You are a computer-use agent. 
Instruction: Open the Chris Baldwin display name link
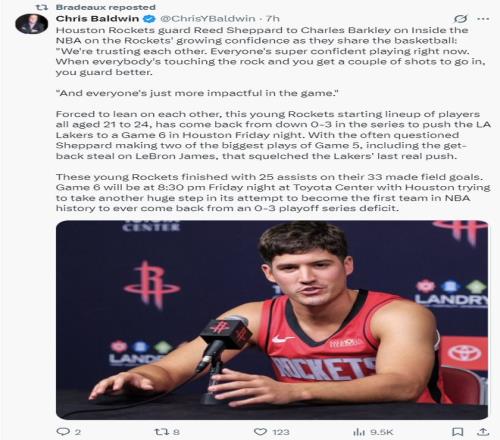point(97,19)
